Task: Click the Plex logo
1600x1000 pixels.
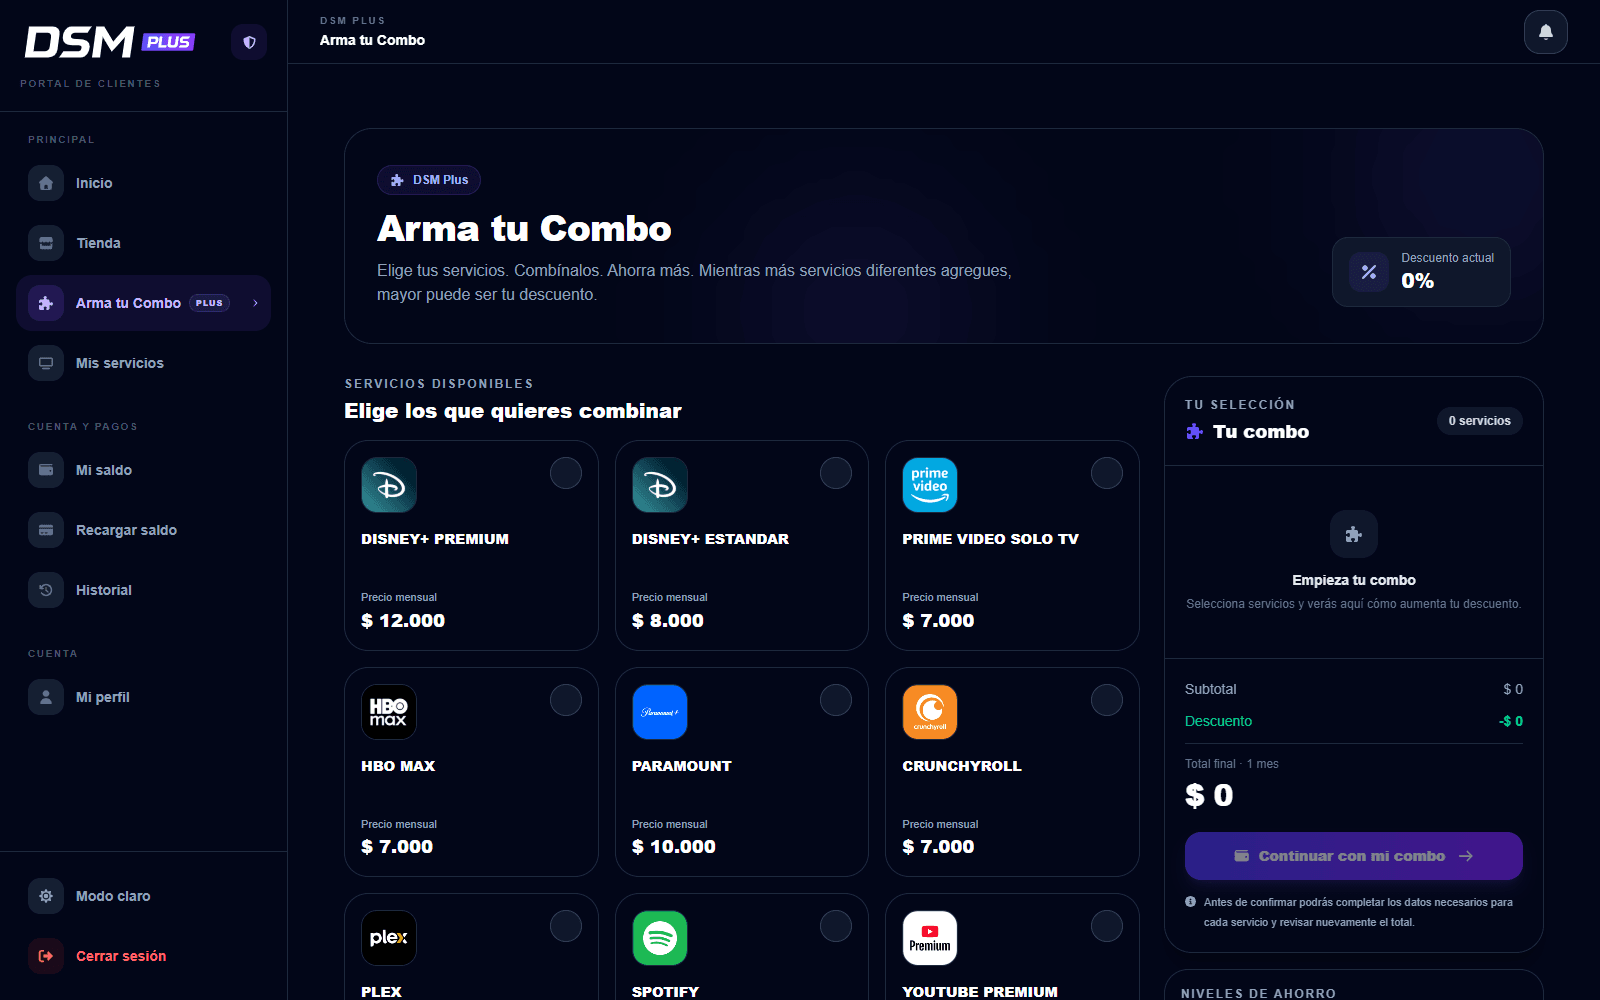Action: [389, 938]
